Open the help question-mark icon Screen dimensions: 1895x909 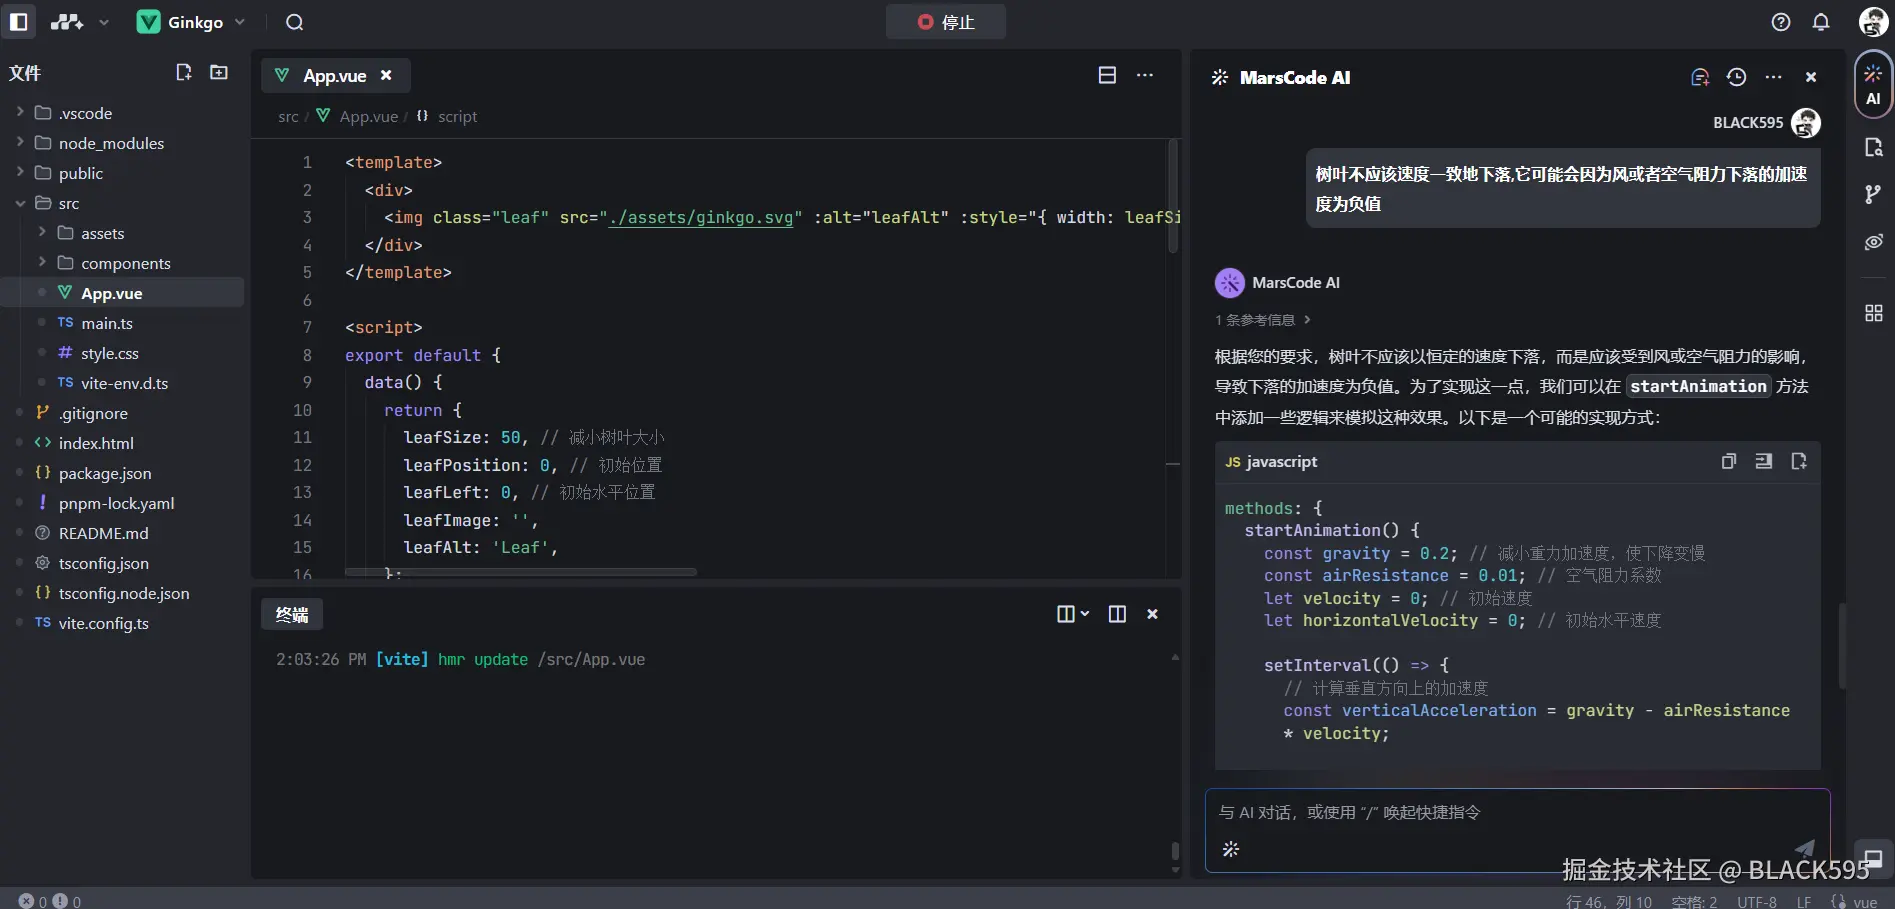[1781, 22]
